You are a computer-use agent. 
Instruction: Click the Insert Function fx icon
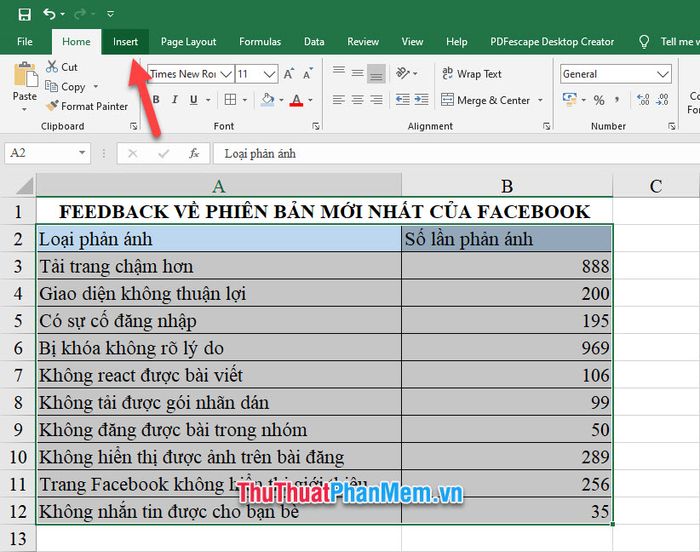tap(194, 153)
